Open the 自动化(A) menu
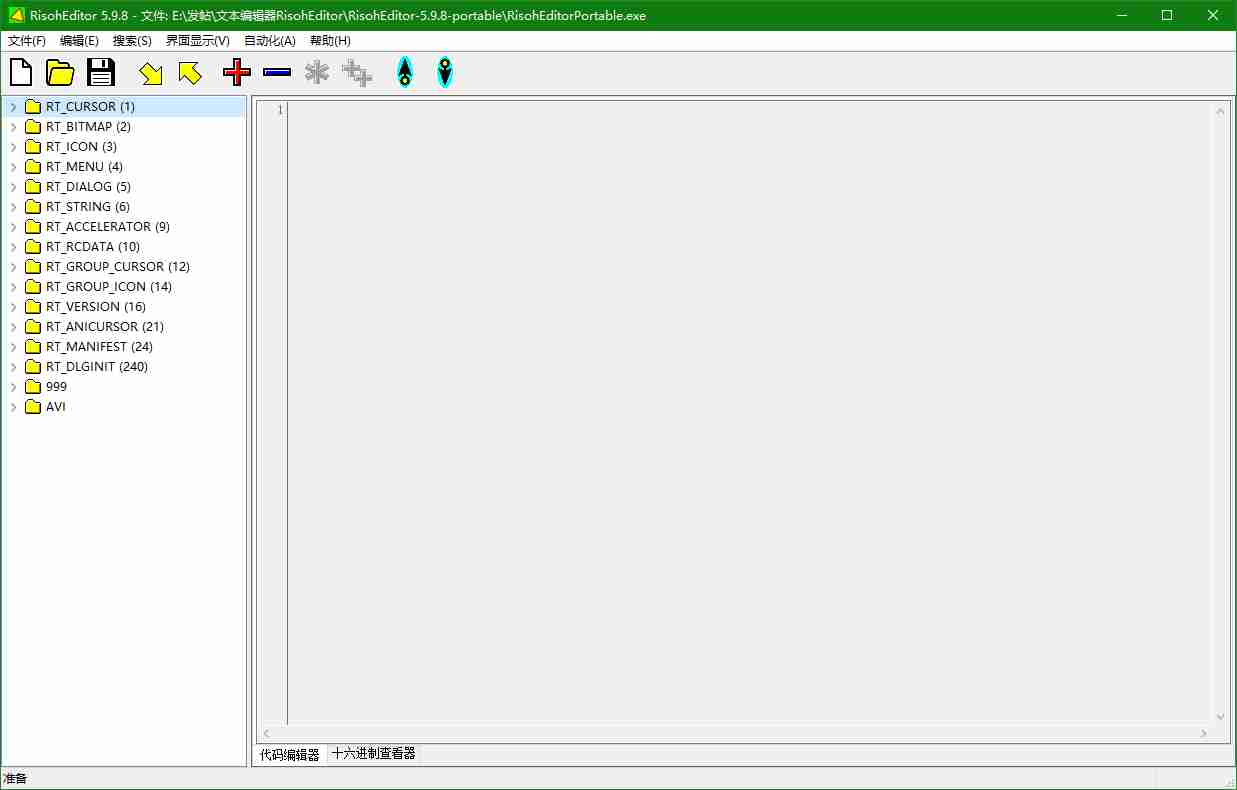Viewport: 1237px width, 790px height. 270,41
